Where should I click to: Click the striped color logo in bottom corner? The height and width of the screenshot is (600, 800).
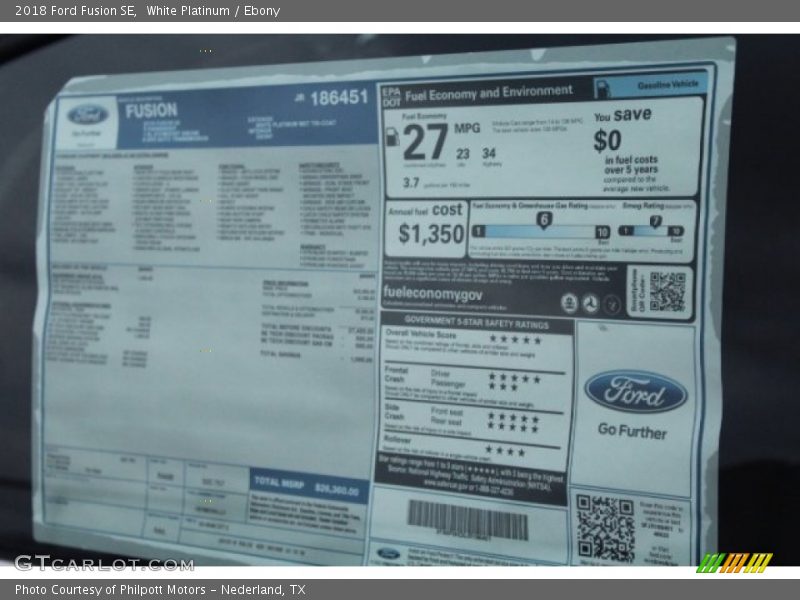tap(734, 562)
